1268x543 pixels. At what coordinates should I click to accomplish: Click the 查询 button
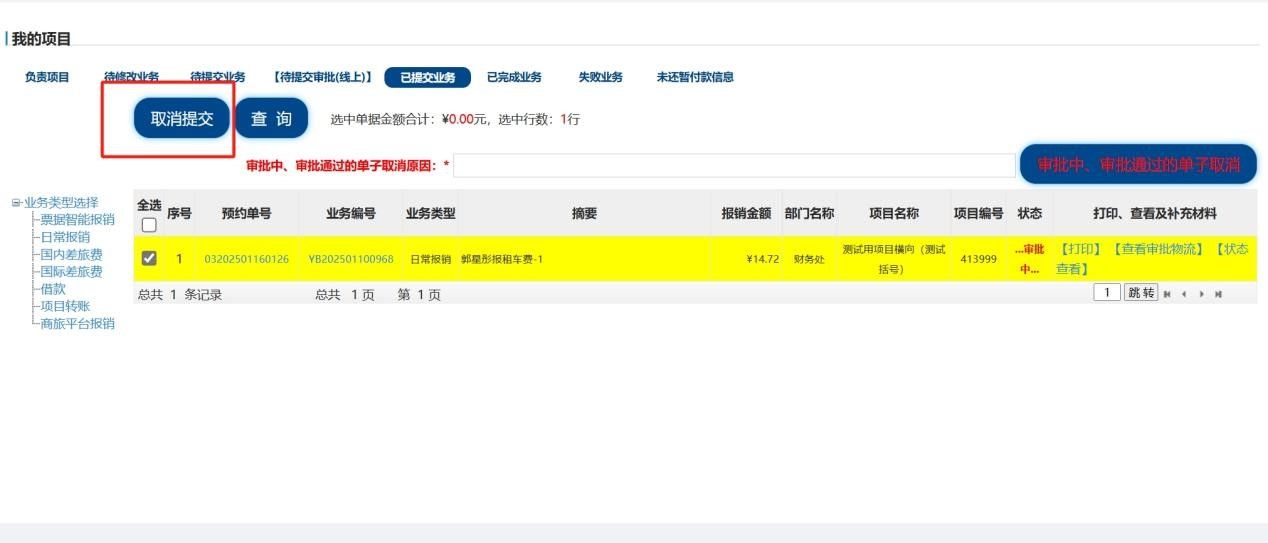pyautogui.click(x=271, y=119)
